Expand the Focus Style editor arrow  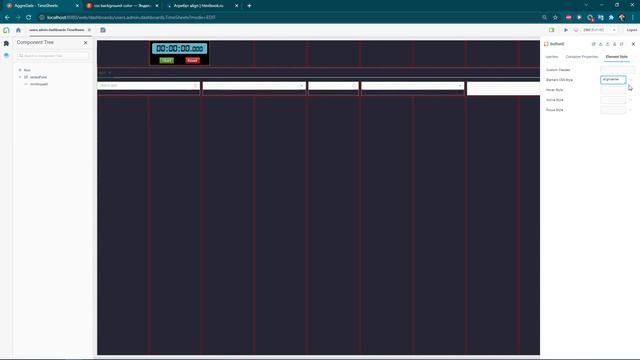631,110
